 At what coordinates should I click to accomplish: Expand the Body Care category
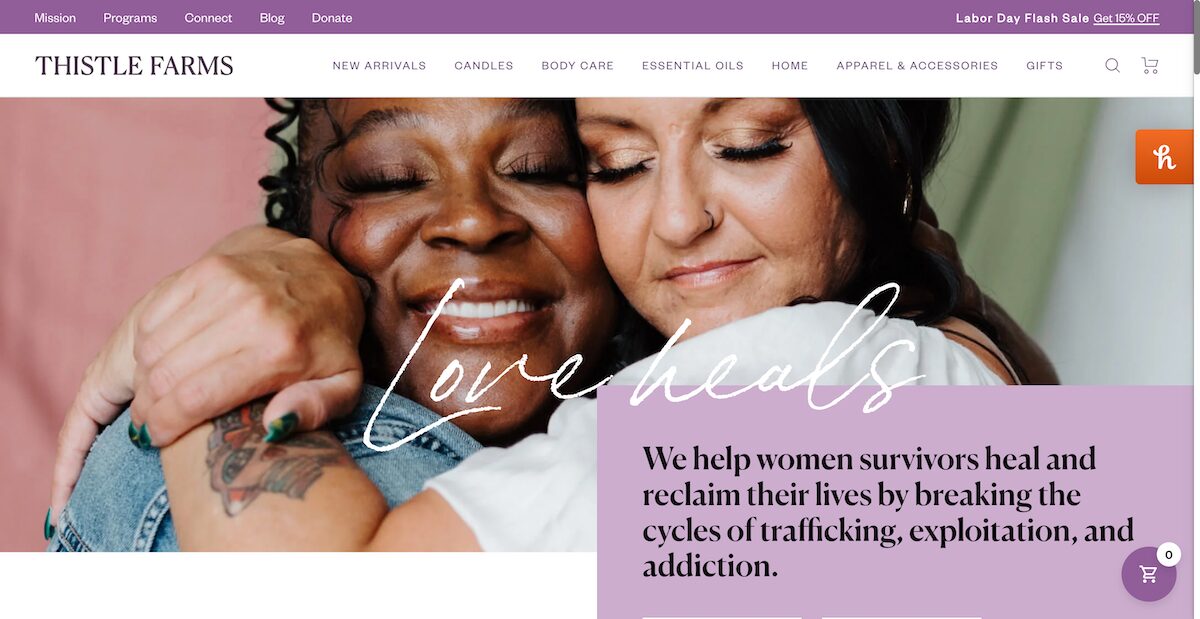tap(578, 66)
